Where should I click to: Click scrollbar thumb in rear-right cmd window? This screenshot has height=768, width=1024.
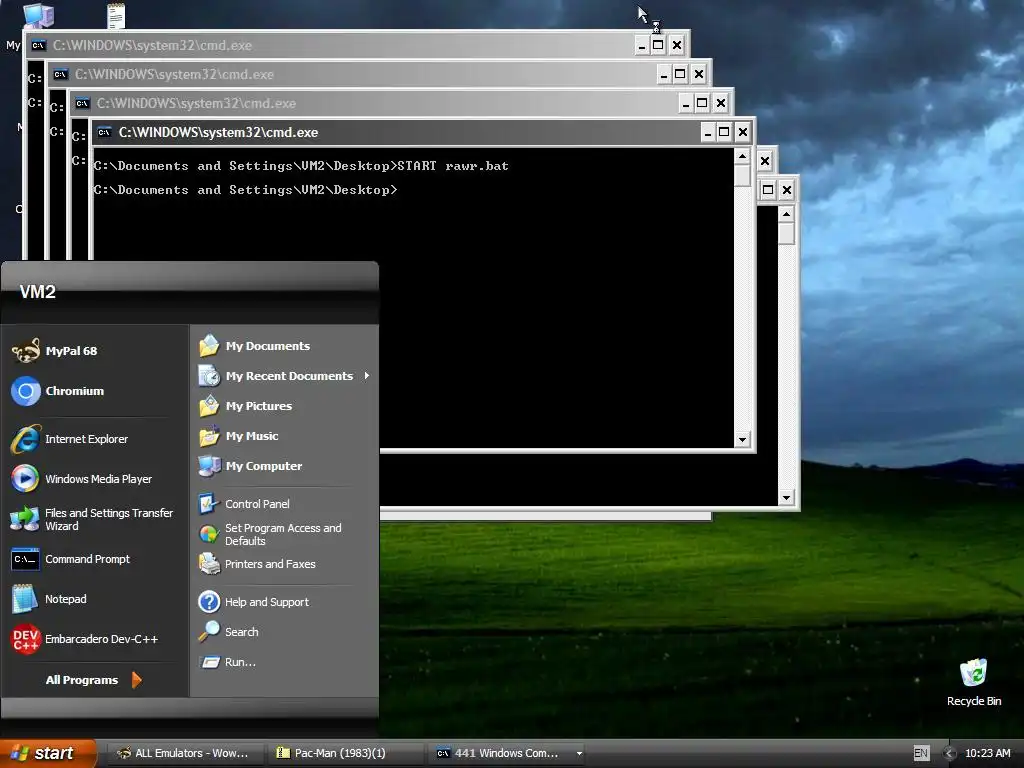786,233
